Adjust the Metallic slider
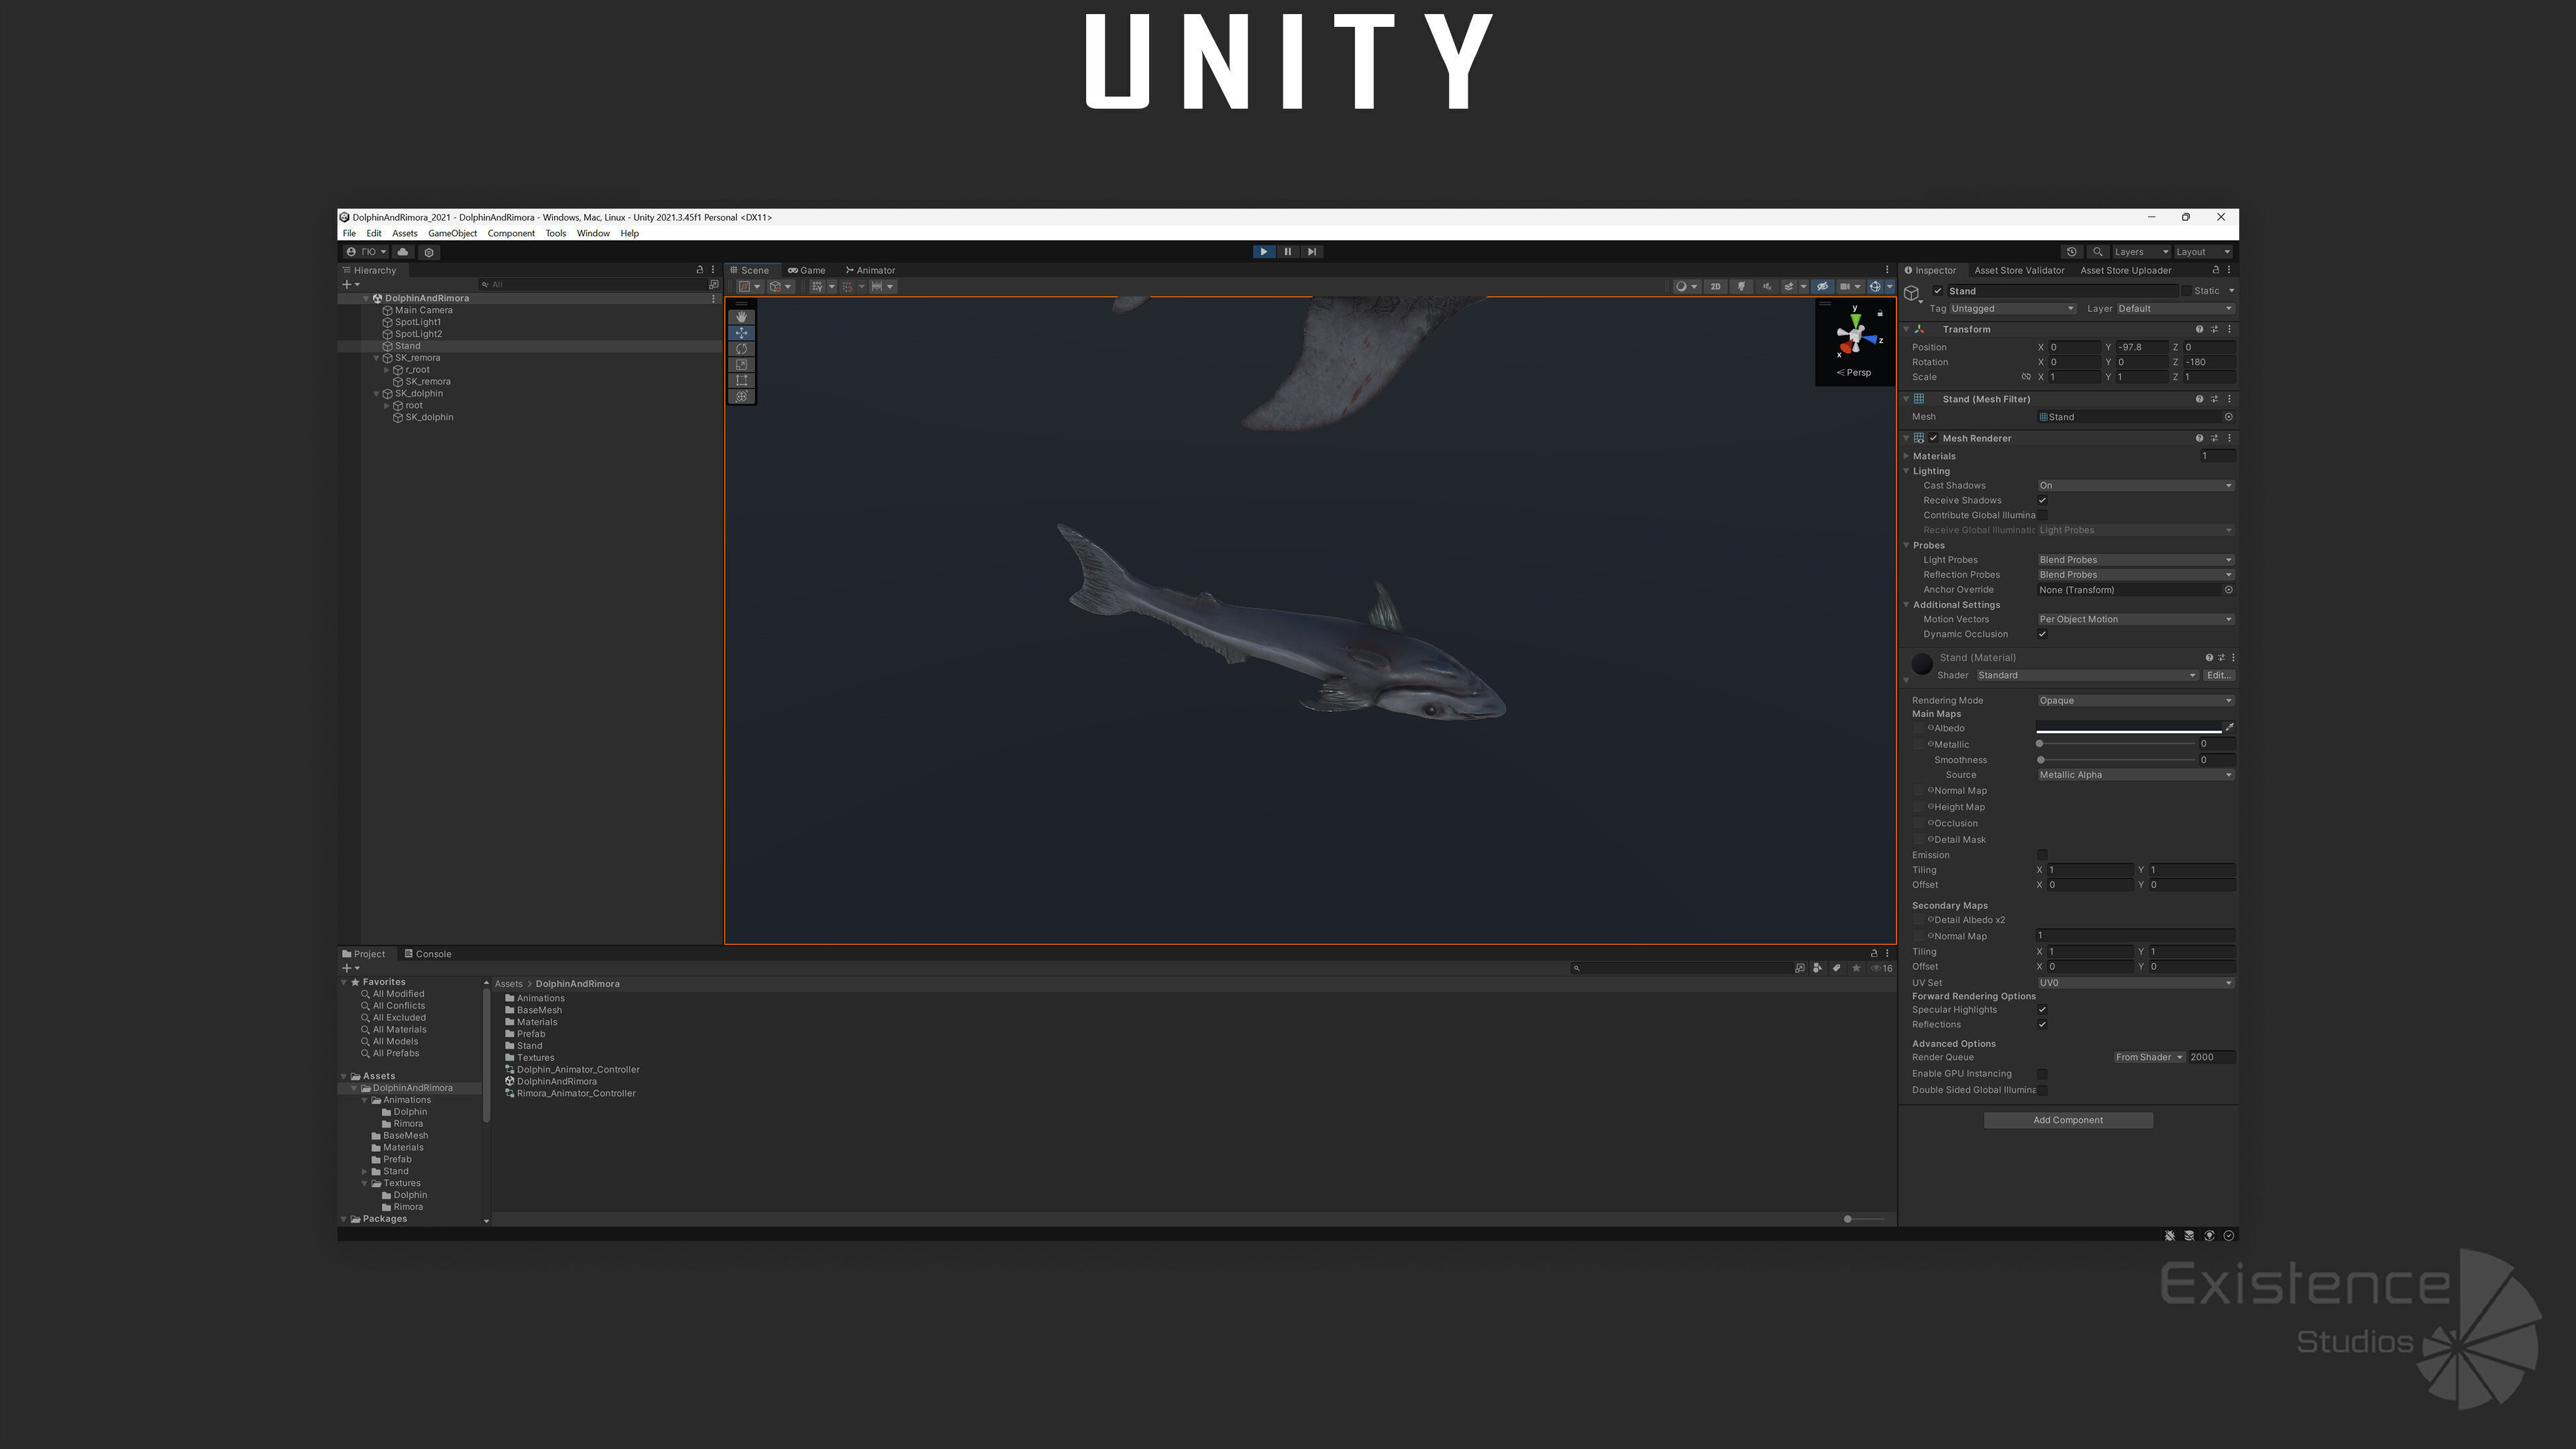Screen dimensions: 2576x1449 coord(2116,744)
